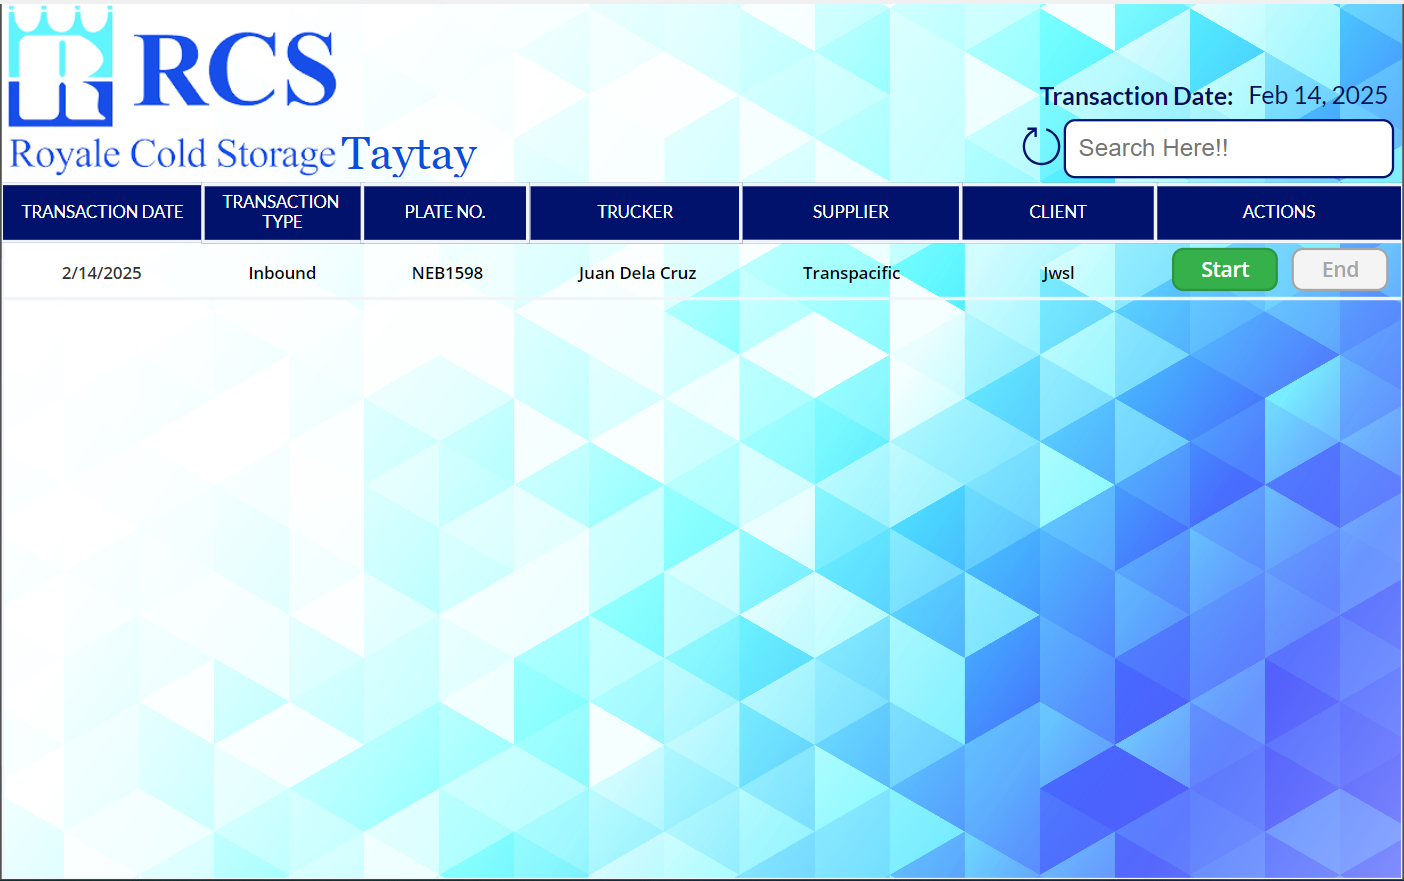Click the 2/14/2025 date cell
This screenshot has width=1404, height=881.
102,273
